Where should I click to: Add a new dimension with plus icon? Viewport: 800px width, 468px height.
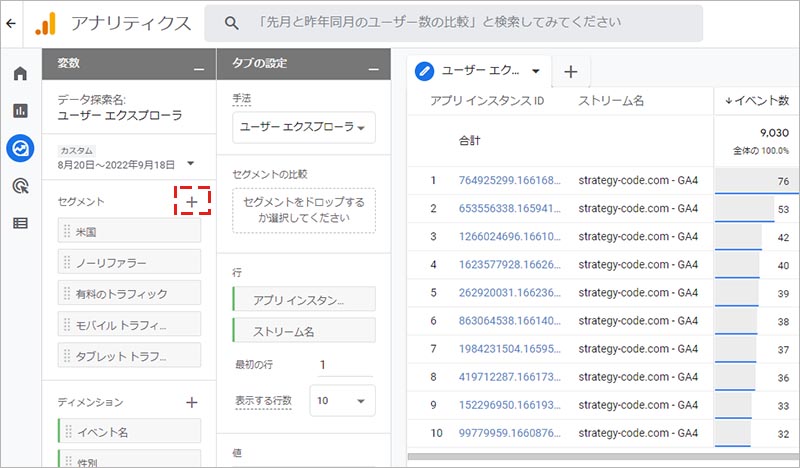(x=192, y=402)
